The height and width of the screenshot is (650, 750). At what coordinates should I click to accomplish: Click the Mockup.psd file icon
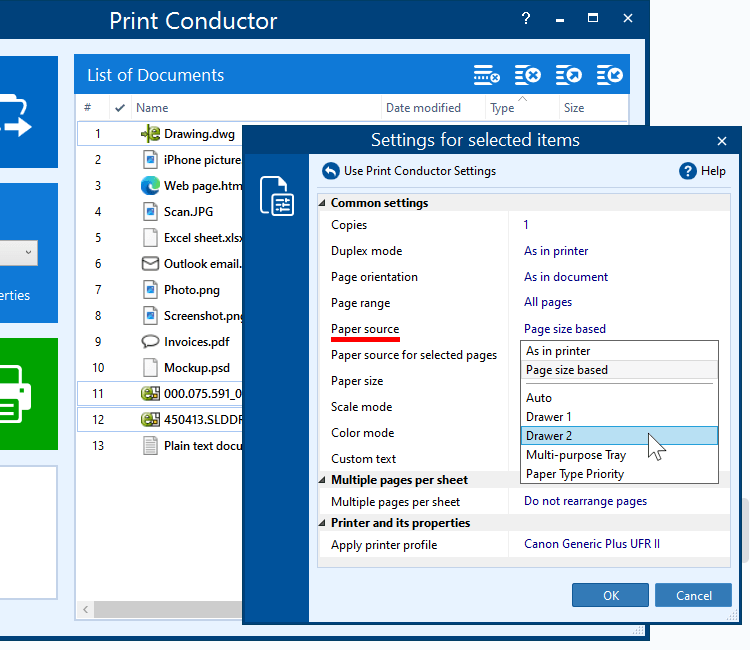point(150,367)
